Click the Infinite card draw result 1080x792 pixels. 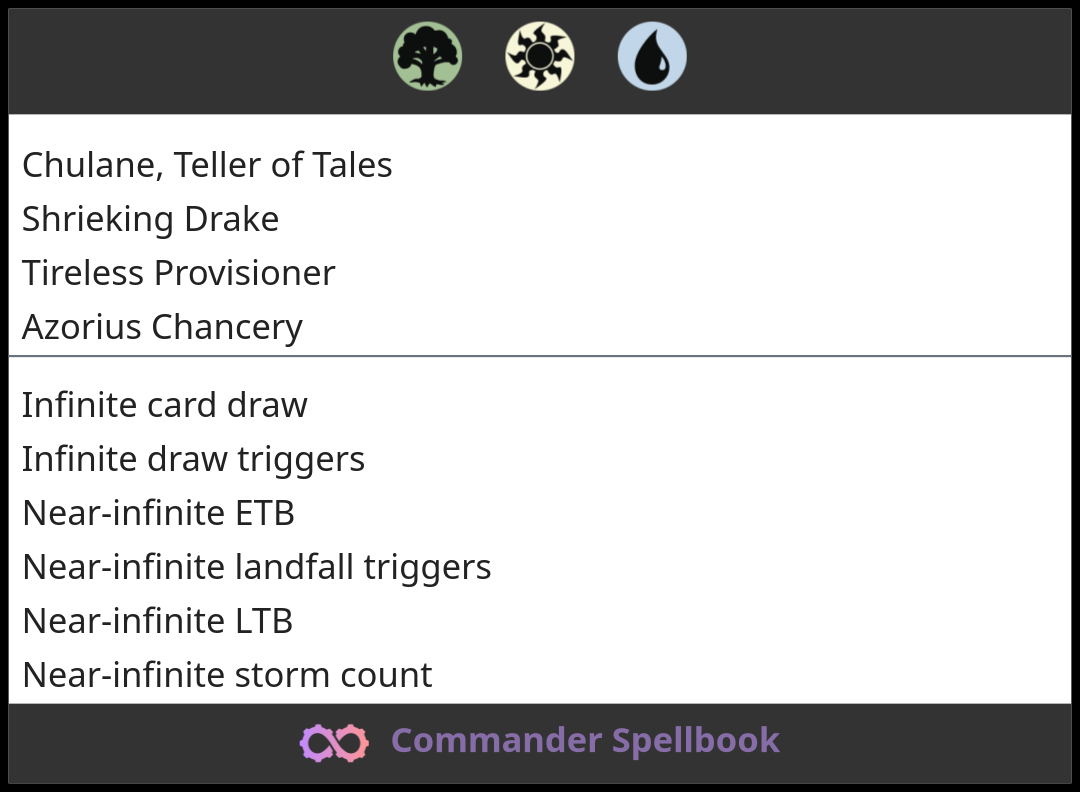click(164, 405)
